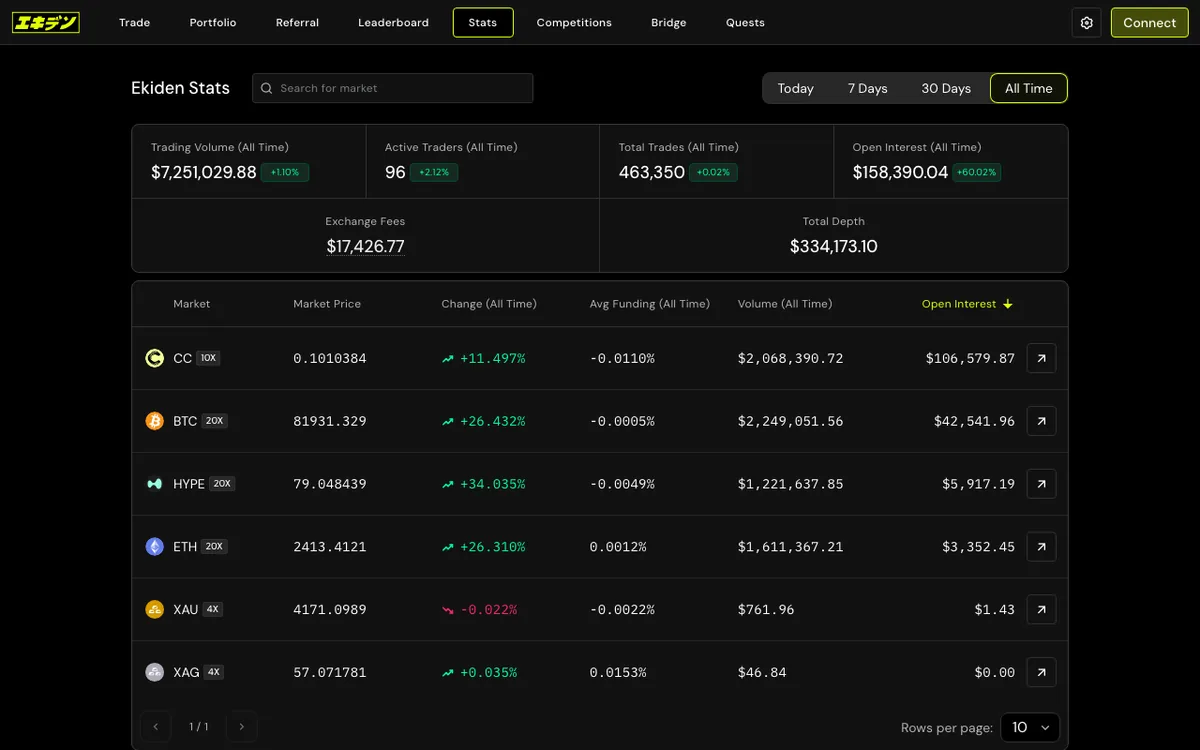Screen dimensions: 1200x750
Task: Click Open Interest +60.02% badge
Action: pyautogui.click(x=976, y=172)
